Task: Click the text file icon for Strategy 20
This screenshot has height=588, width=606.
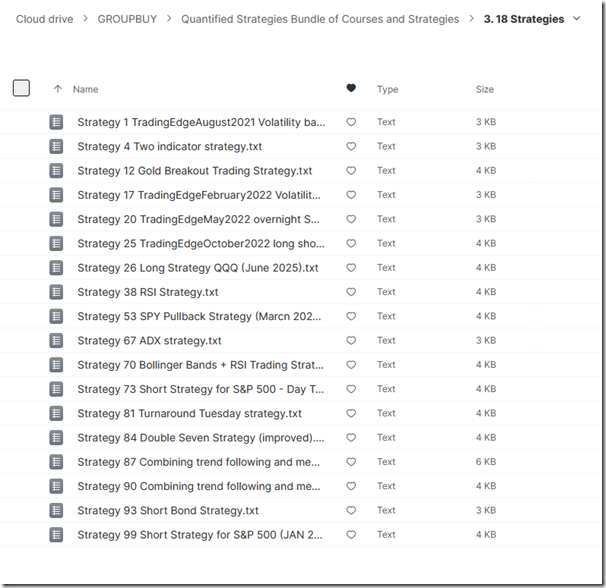Action: (x=56, y=219)
